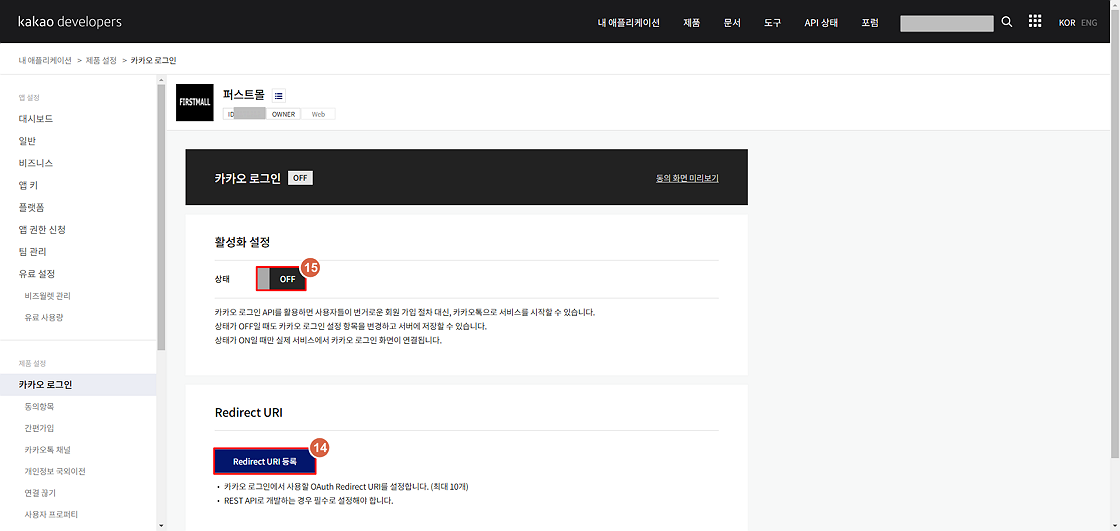Click the 활성화 설정 heading
The height and width of the screenshot is (531, 1120).
click(242, 242)
